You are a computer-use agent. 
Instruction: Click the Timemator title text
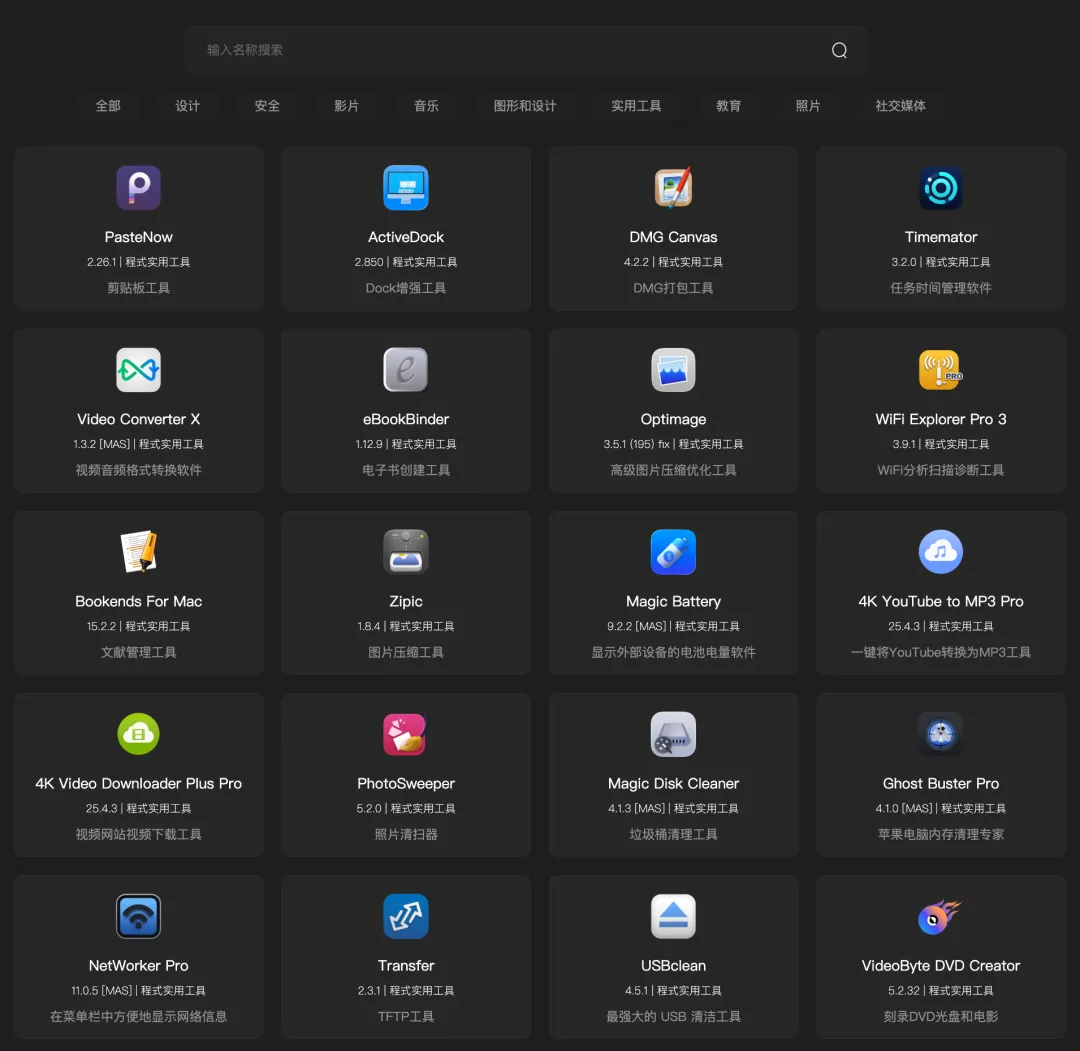pos(940,237)
